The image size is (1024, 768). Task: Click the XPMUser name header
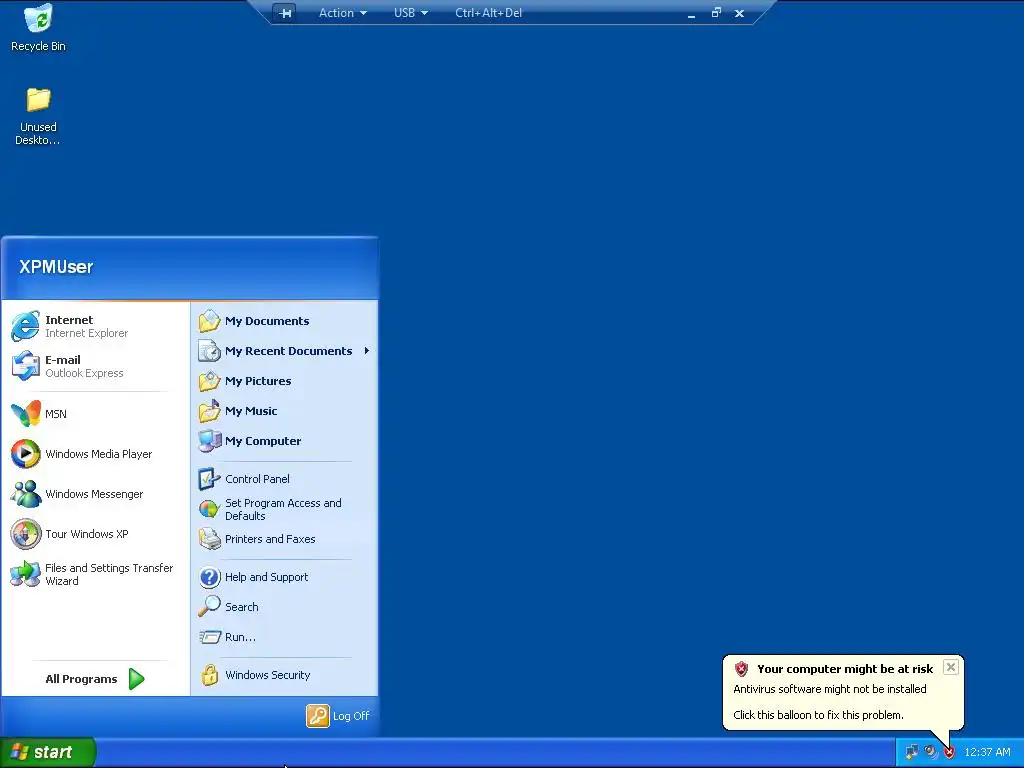point(56,266)
